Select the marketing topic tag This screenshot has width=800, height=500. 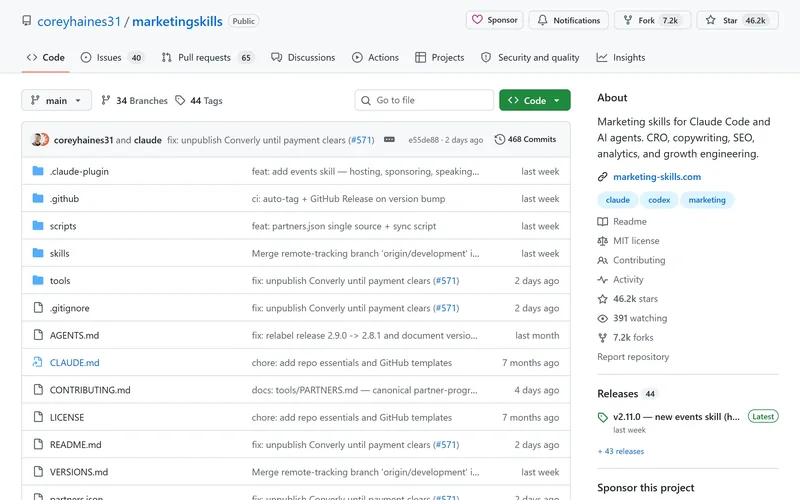click(x=707, y=200)
